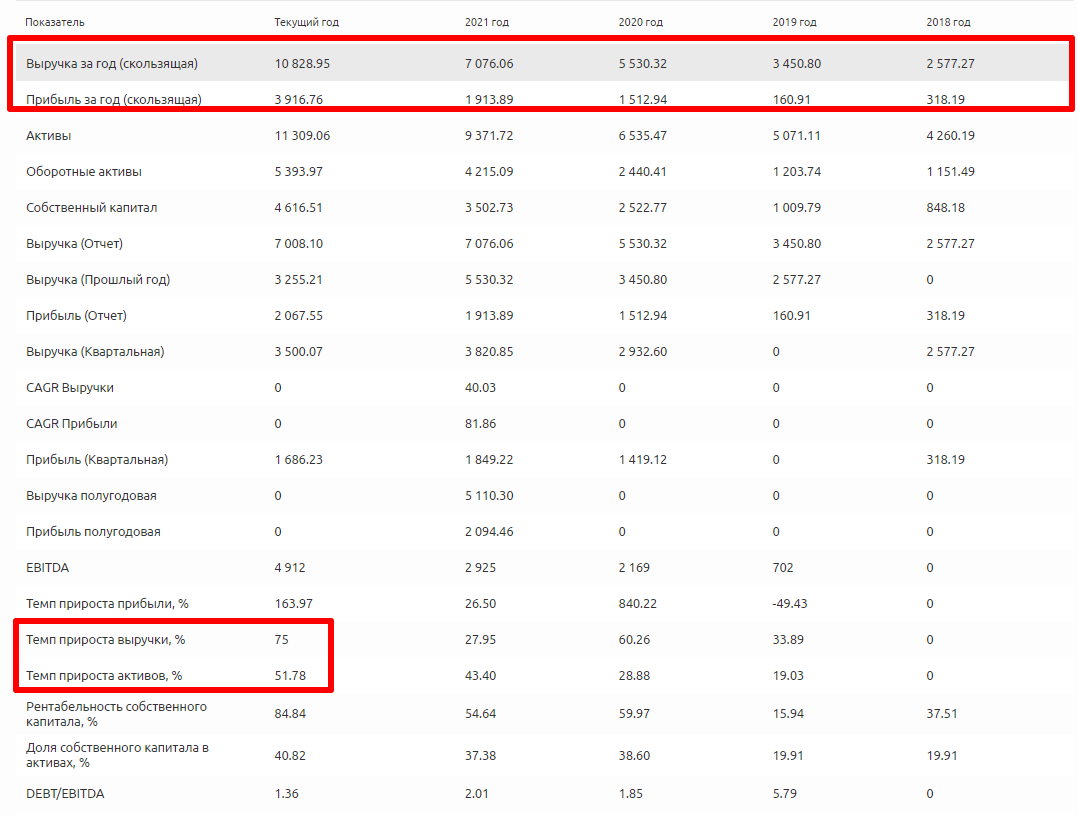
Task: Click the "Выручка за год (скользящая)" row label
Action: coord(112,63)
